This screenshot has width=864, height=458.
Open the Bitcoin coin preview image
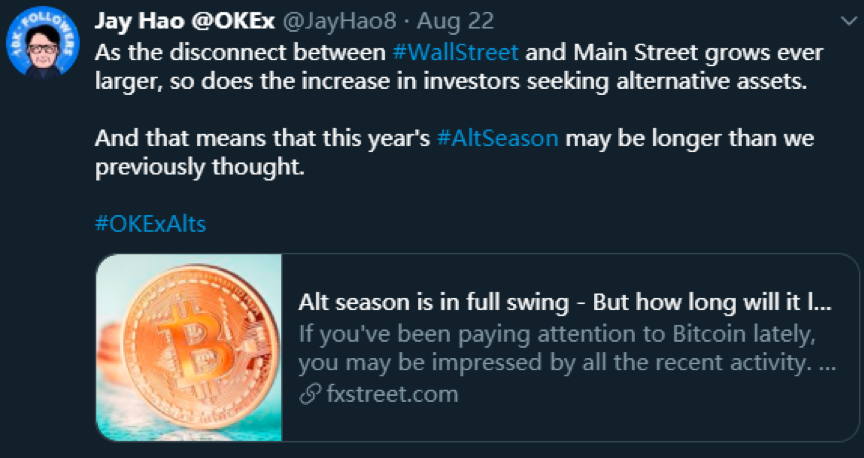point(189,347)
